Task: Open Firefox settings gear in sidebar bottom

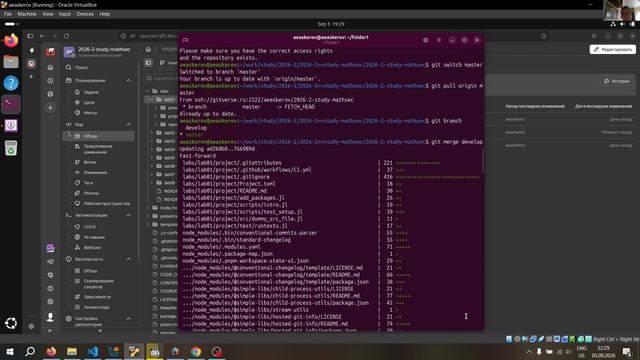Action: point(31,326)
